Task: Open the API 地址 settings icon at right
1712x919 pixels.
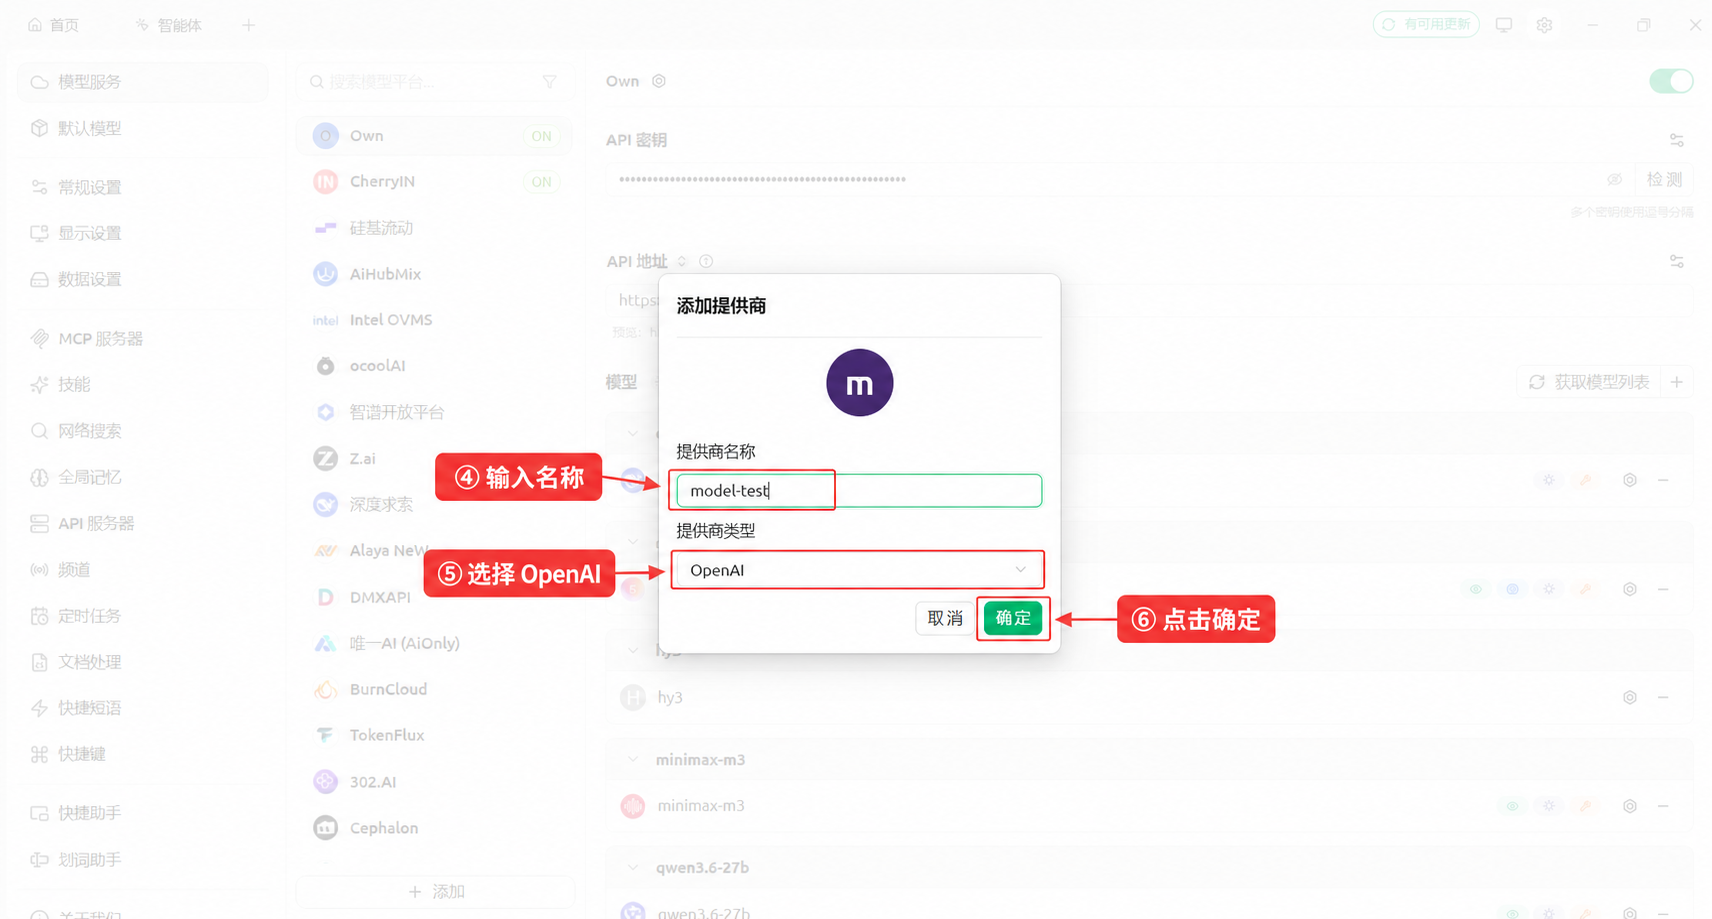Action: (1677, 261)
